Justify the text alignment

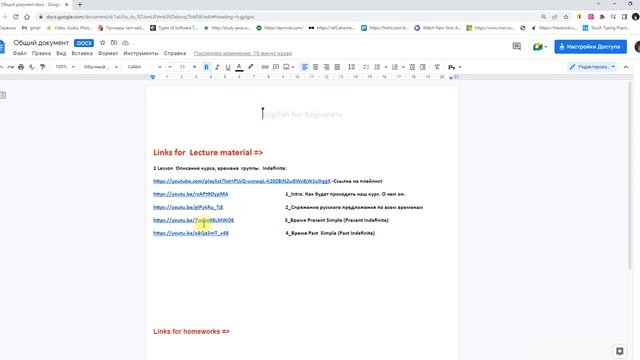[337, 67]
